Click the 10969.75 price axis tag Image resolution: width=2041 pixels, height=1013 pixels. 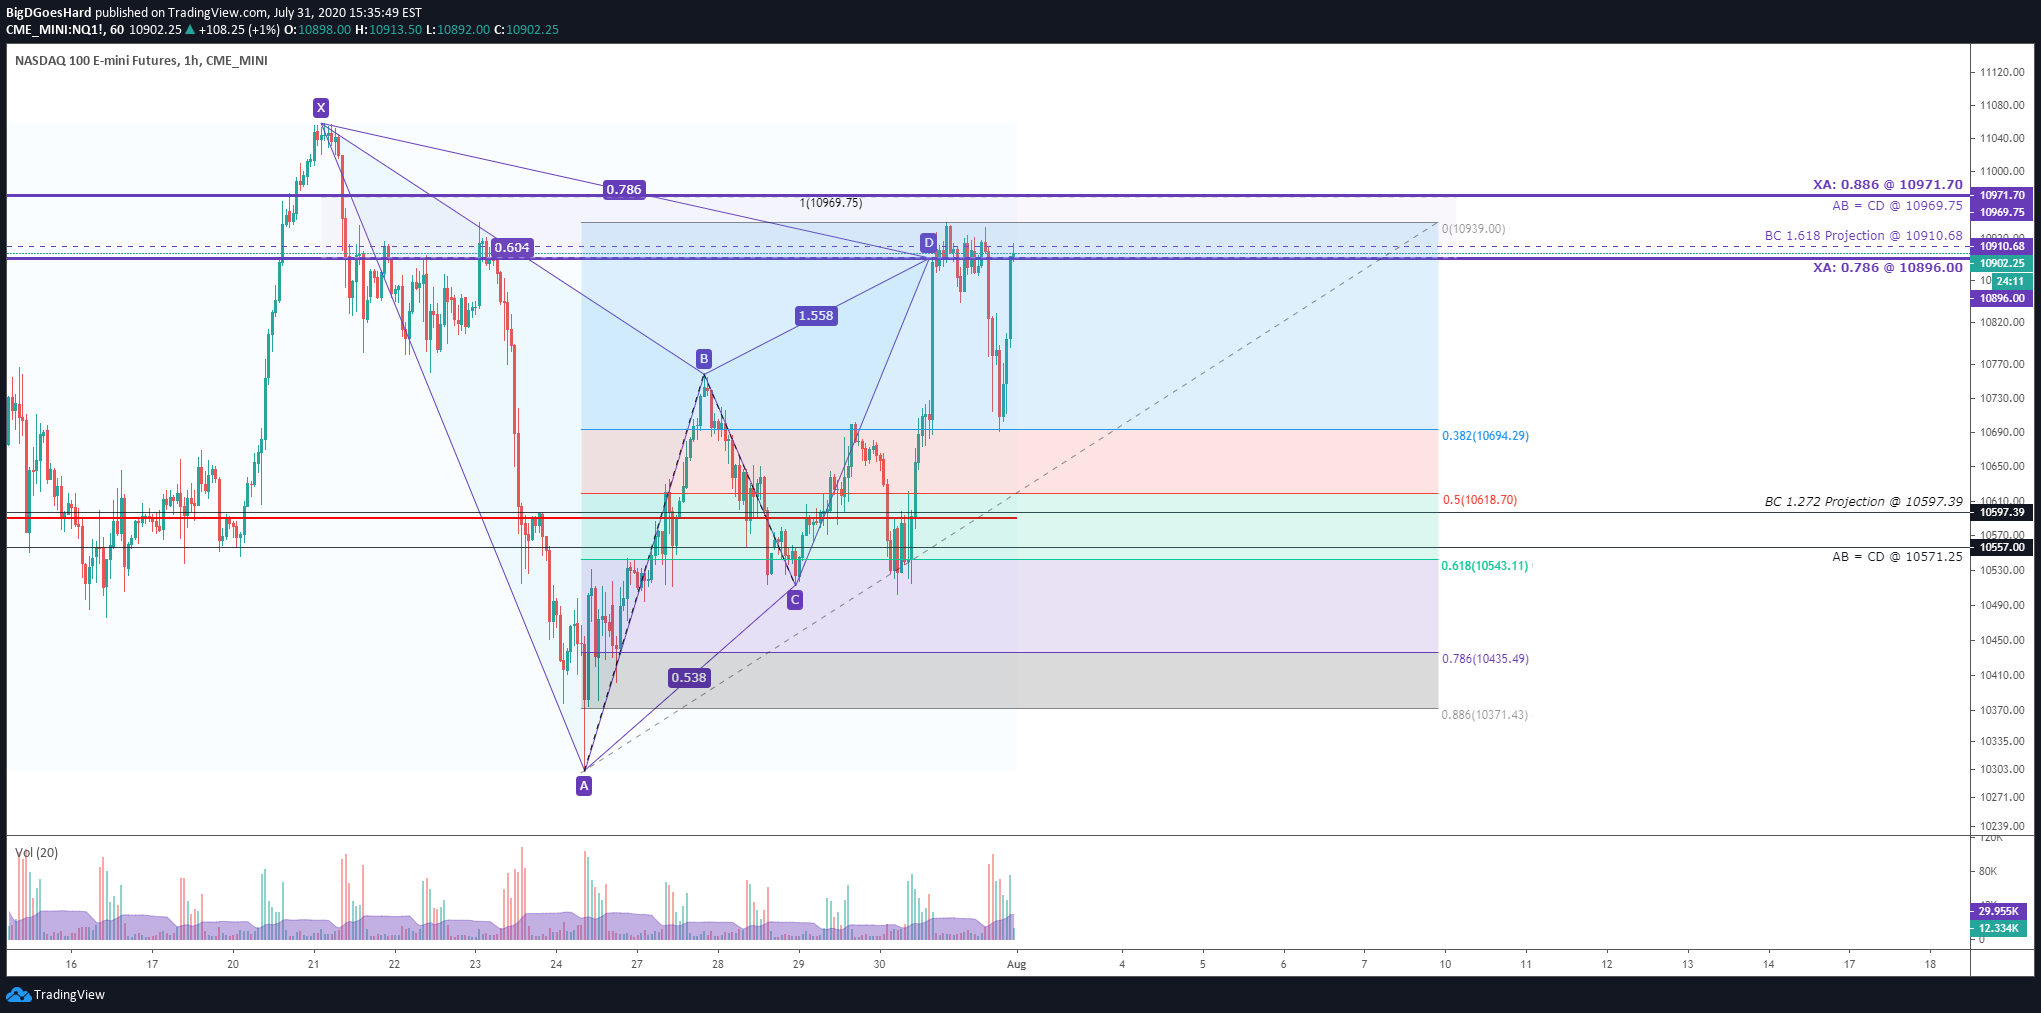(2001, 212)
